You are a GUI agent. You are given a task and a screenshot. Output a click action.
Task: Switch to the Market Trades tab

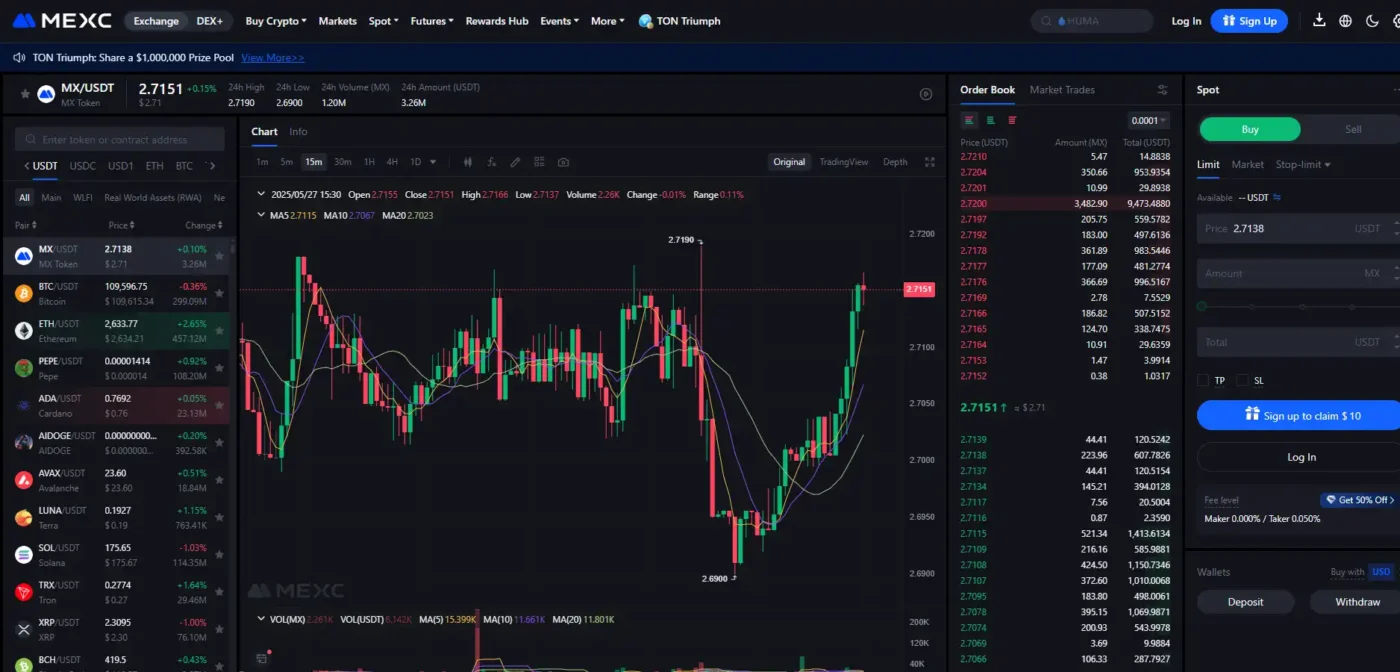(x=1062, y=90)
